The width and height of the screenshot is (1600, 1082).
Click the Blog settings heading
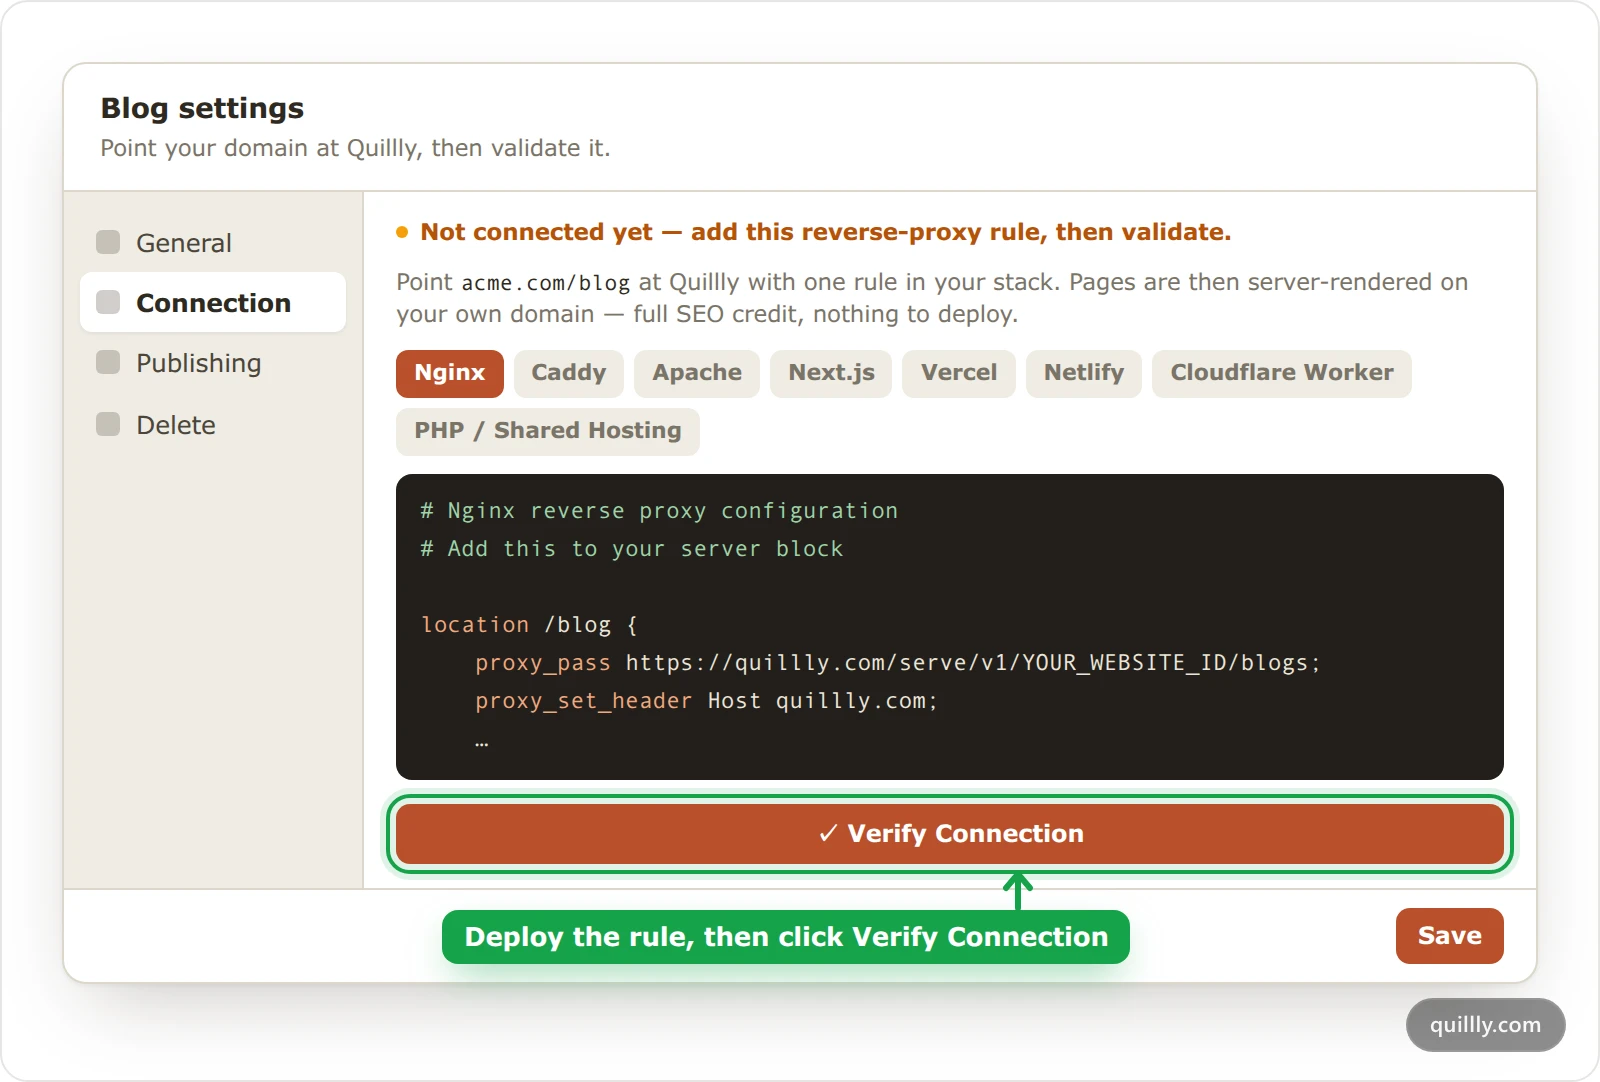point(202,108)
